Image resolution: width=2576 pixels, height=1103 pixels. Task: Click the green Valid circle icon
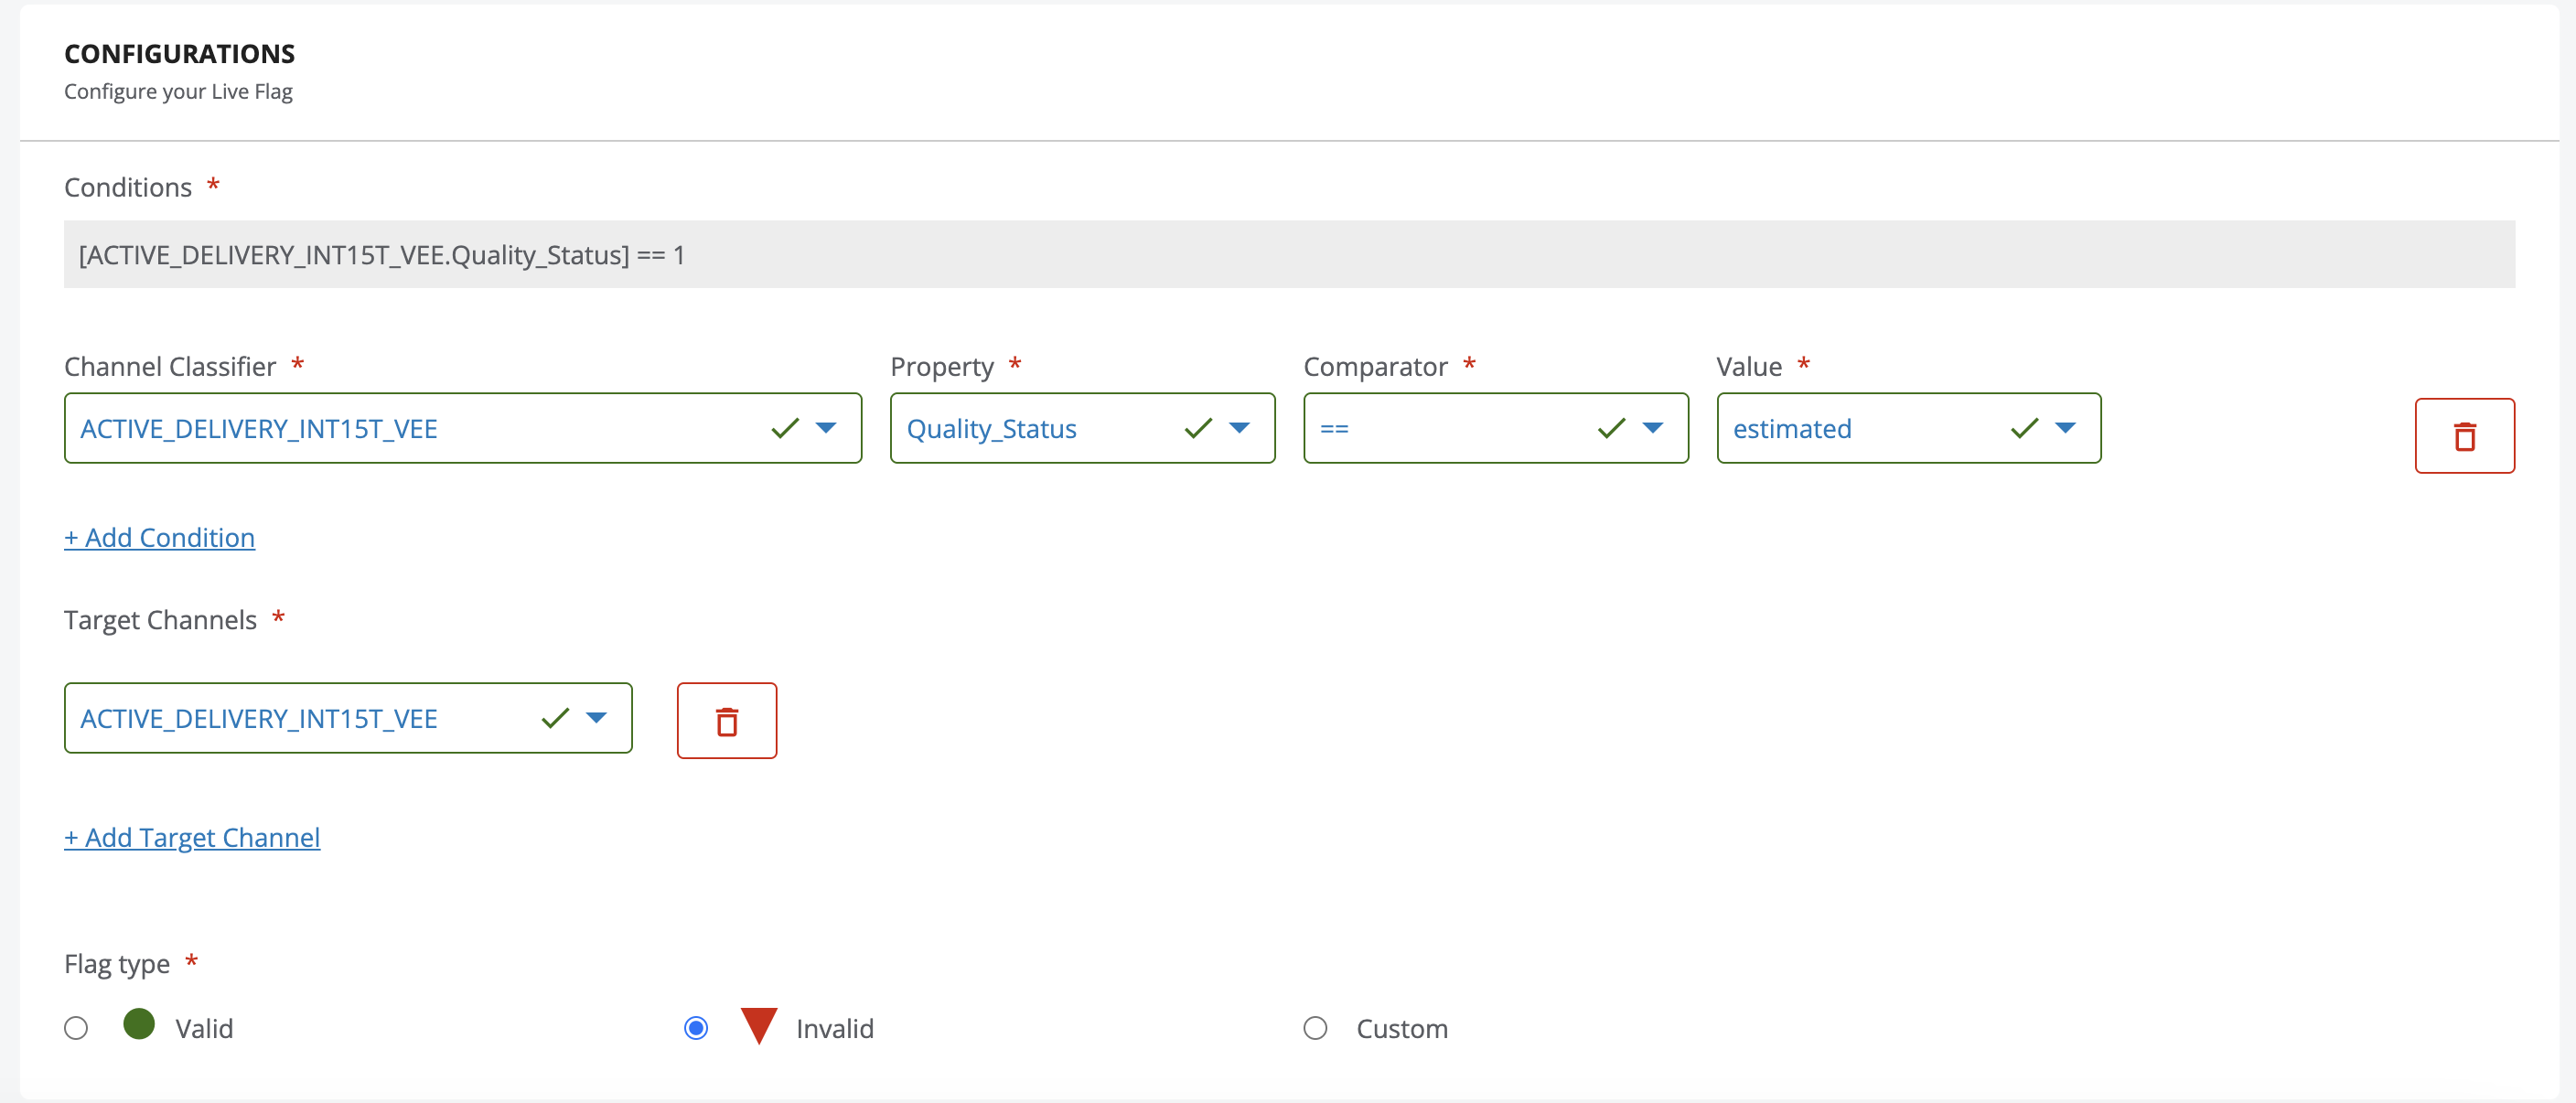click(x=139, y=1024)
